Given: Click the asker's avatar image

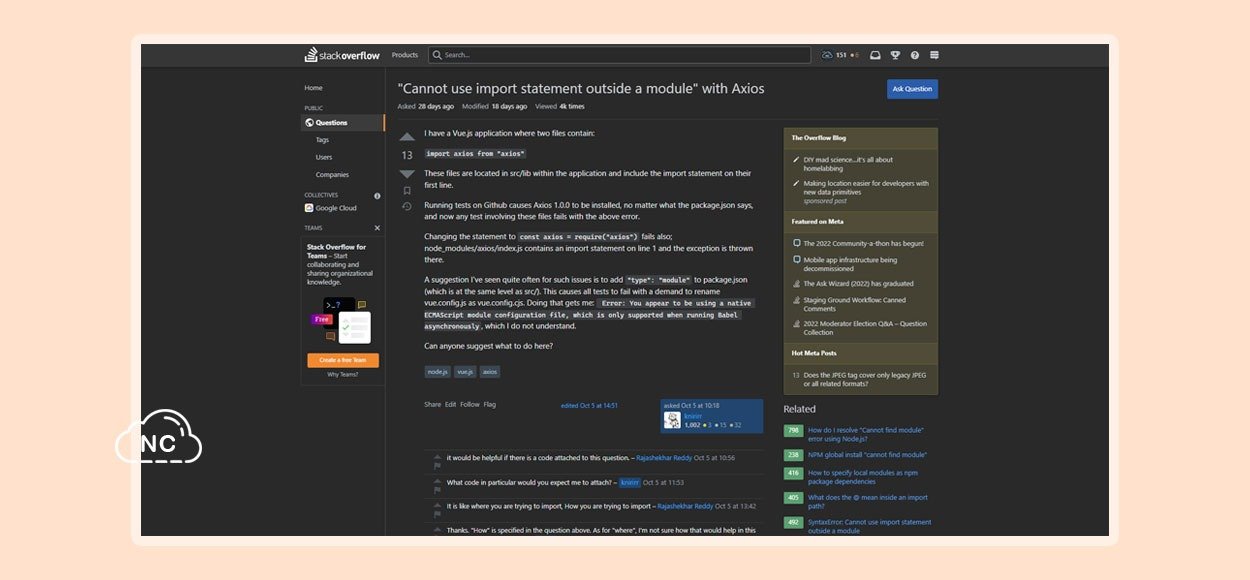Looking at the screenshot, I should point(672,420).
